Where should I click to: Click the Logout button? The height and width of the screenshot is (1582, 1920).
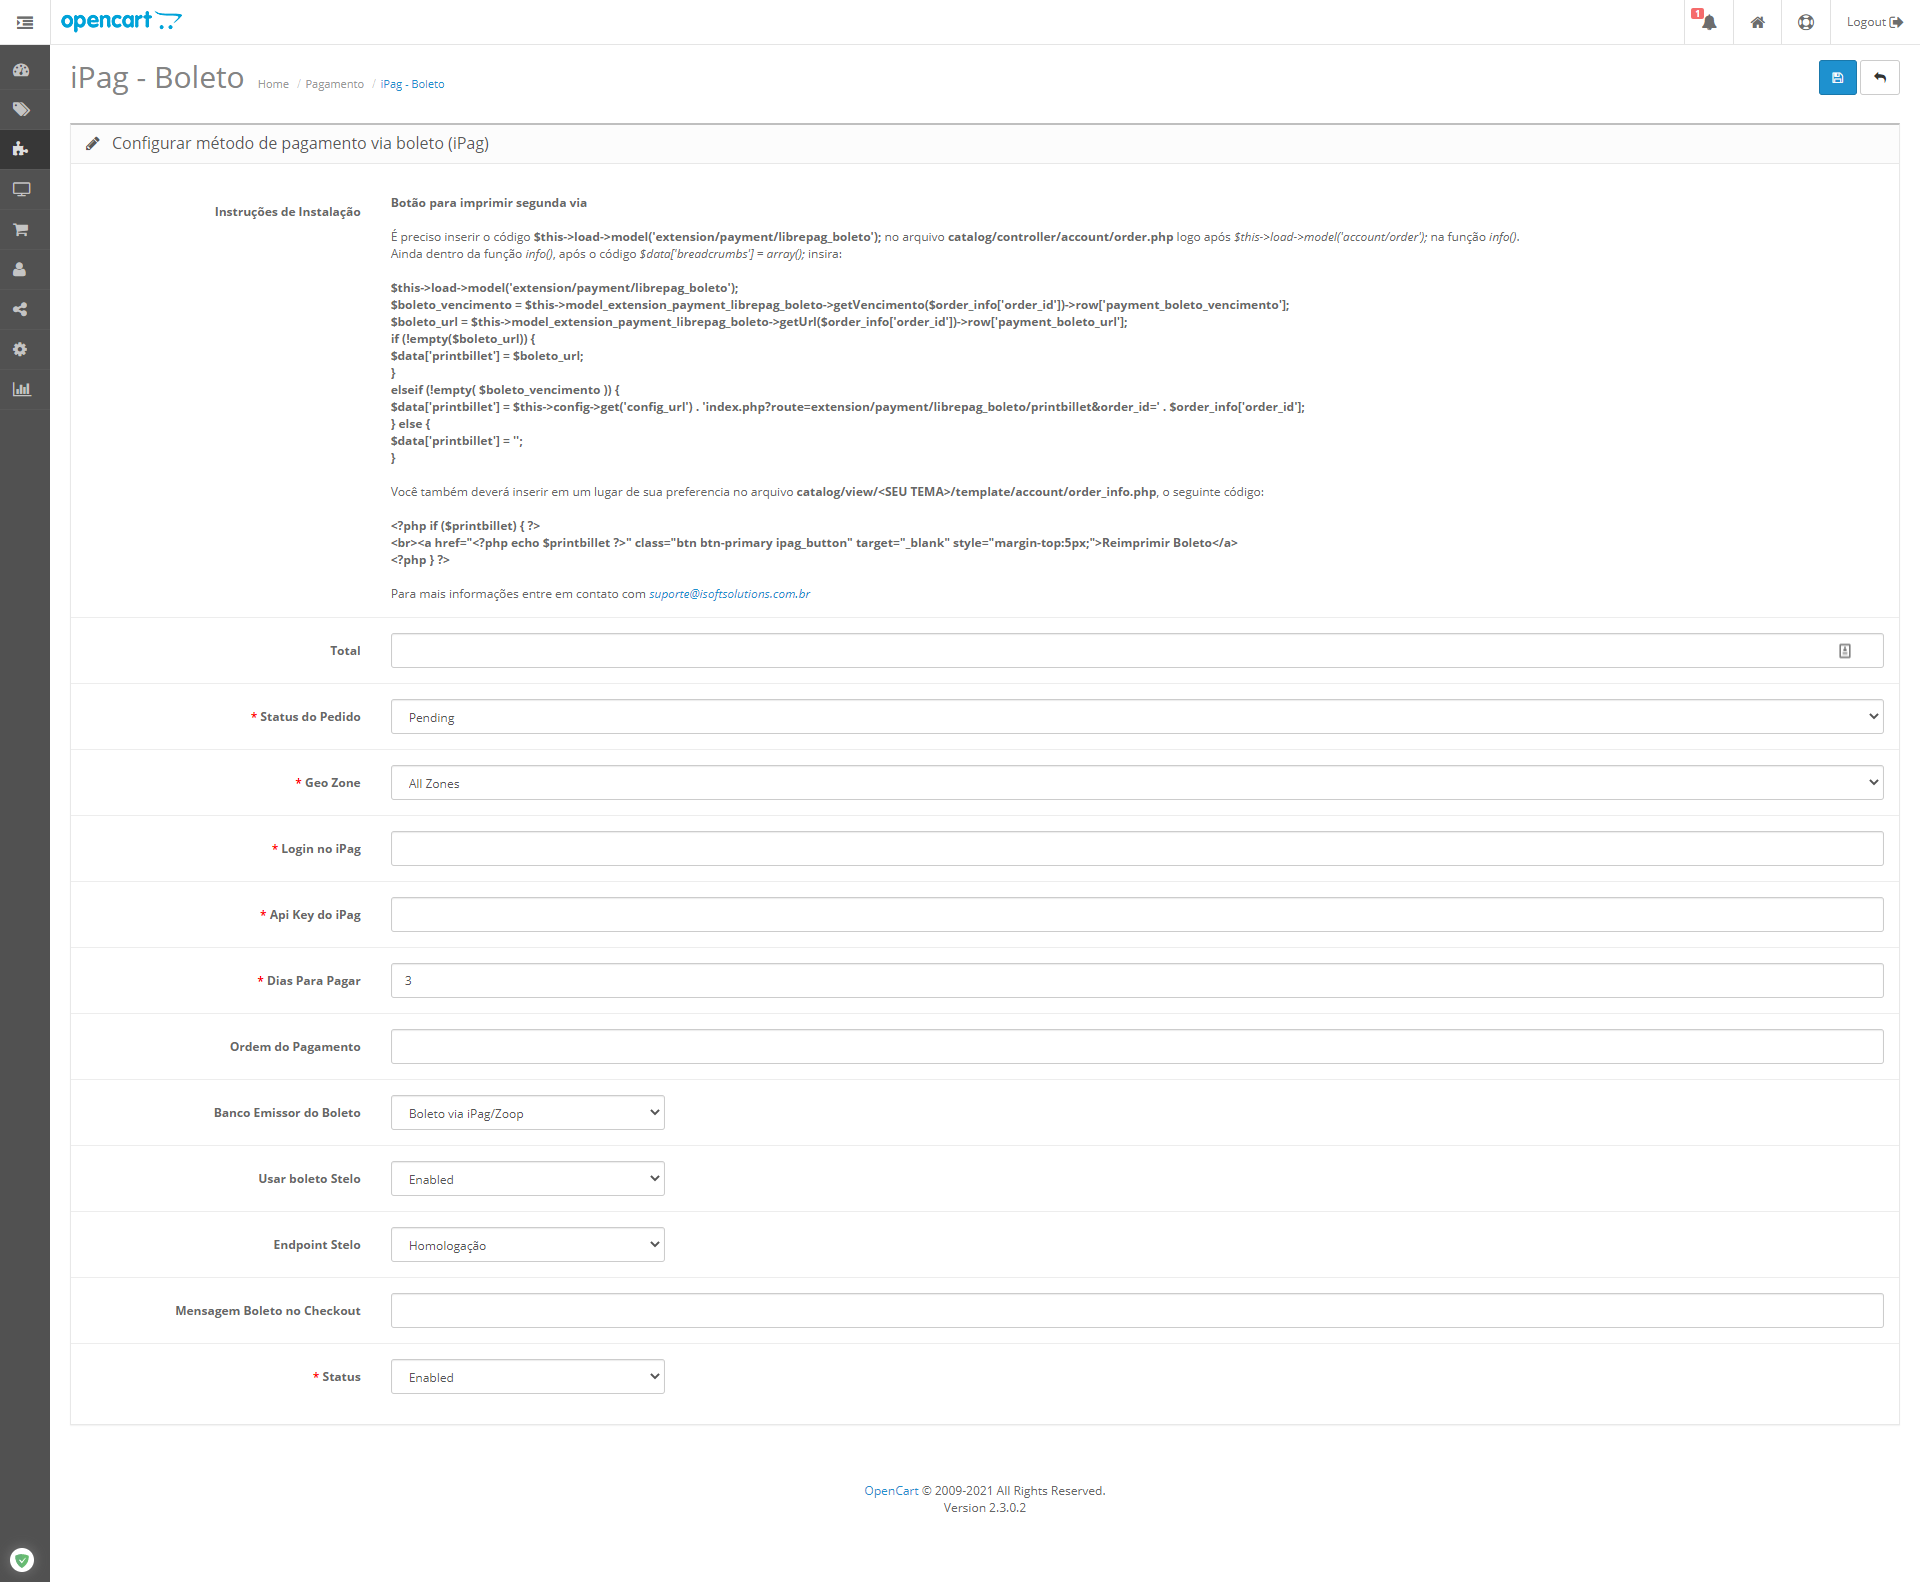(1873, 22)
